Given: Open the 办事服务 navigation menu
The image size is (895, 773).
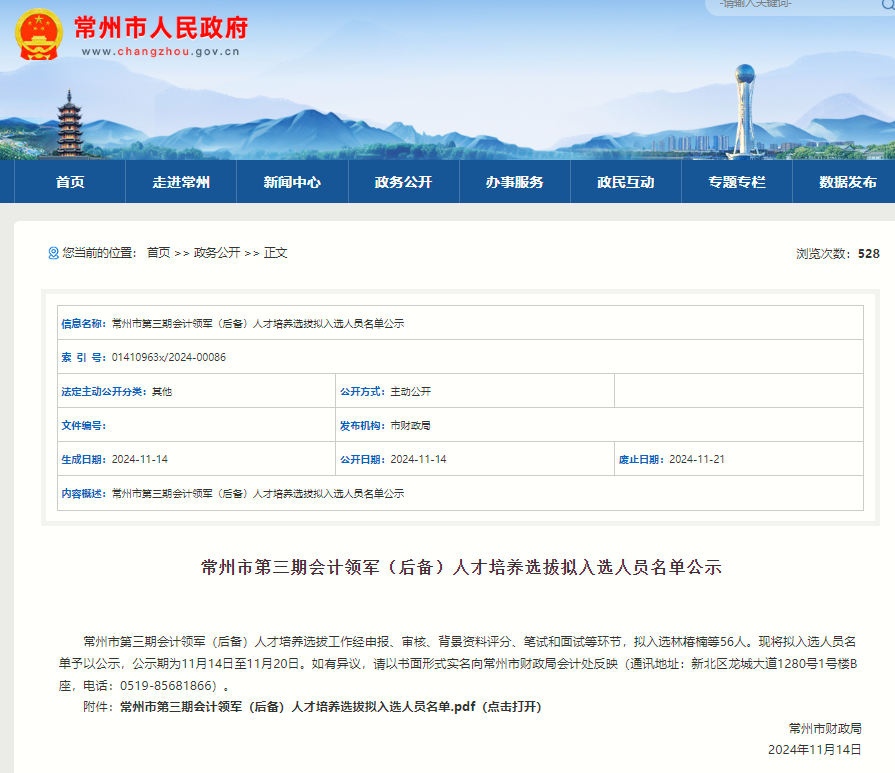Looking at the screenshot, I should pyautogui.click(x=514, y=182).
